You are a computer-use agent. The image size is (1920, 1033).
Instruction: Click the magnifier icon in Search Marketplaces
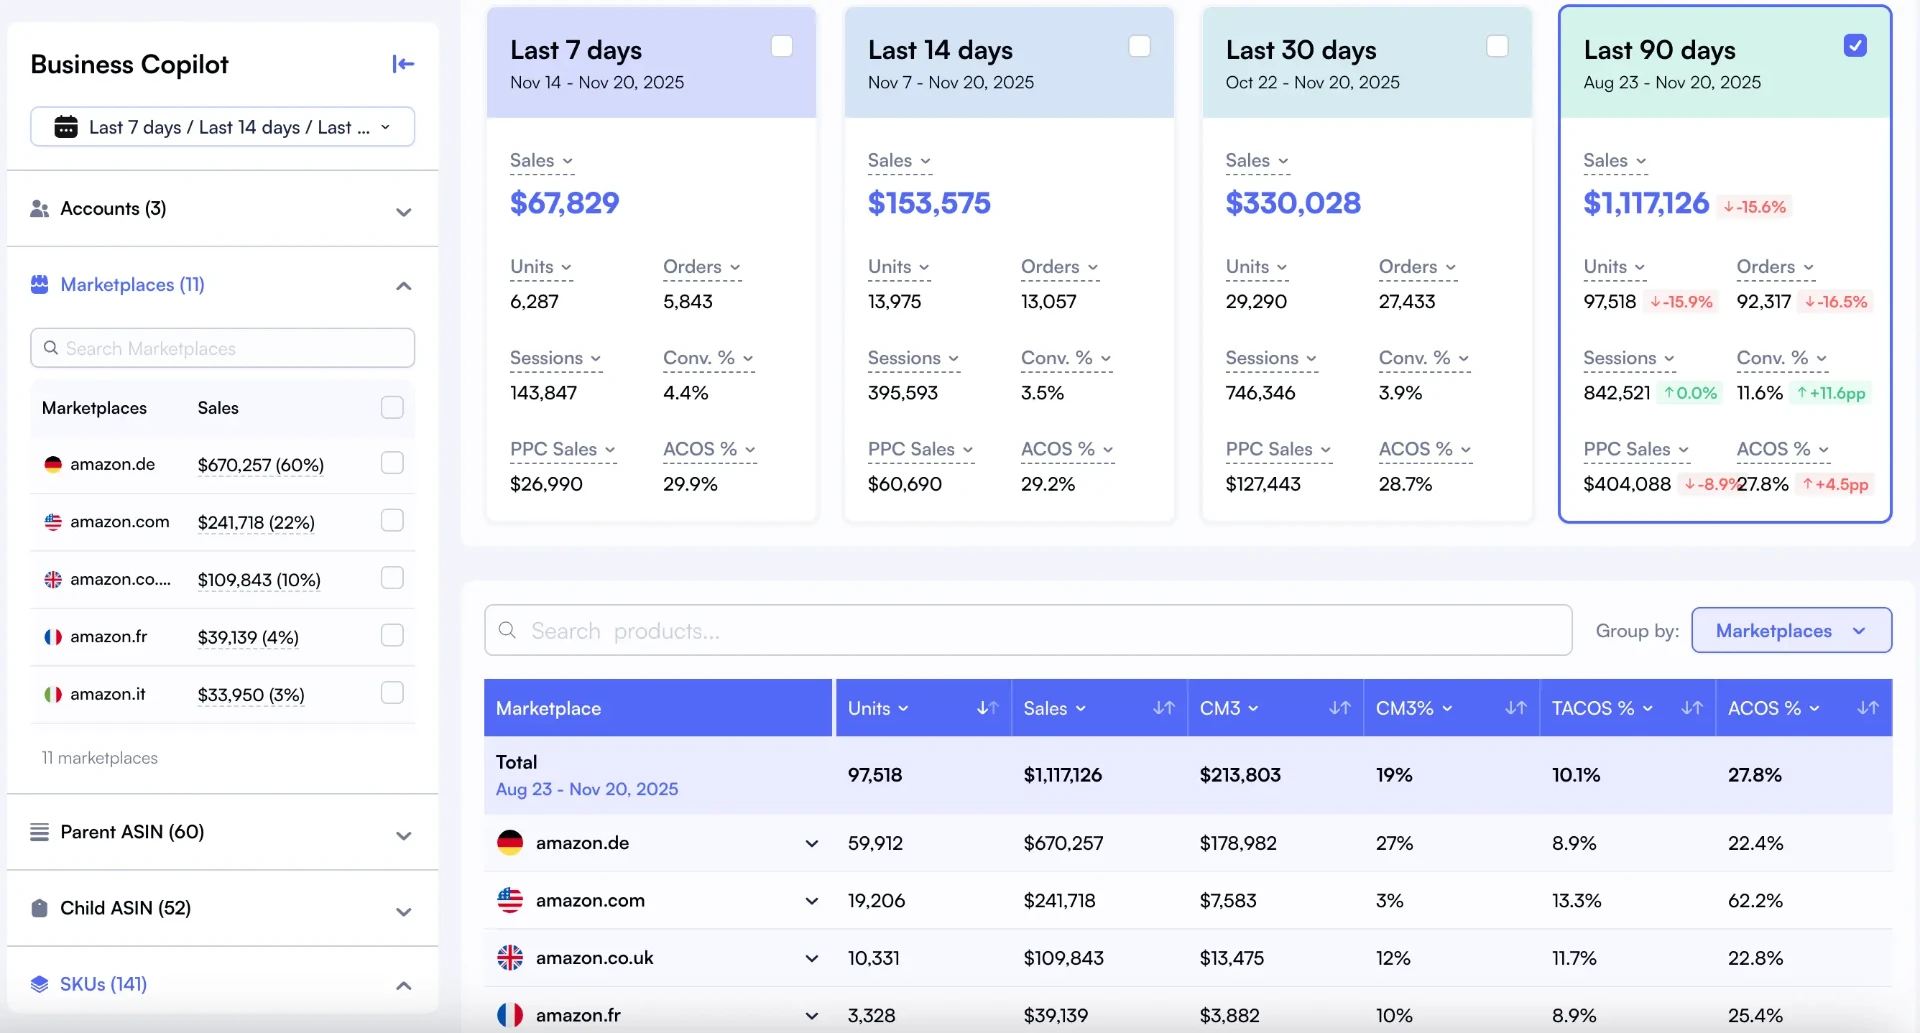(51, 348)
